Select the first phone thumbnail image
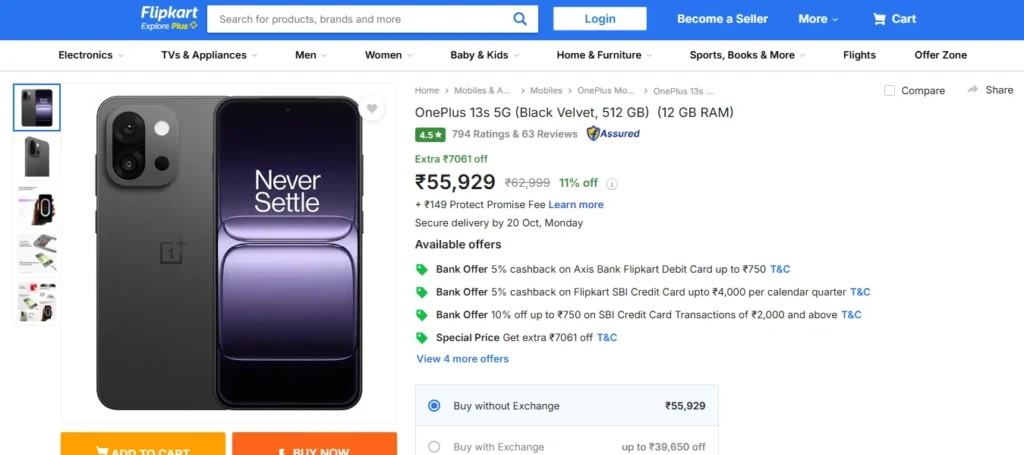 (37, 107)
